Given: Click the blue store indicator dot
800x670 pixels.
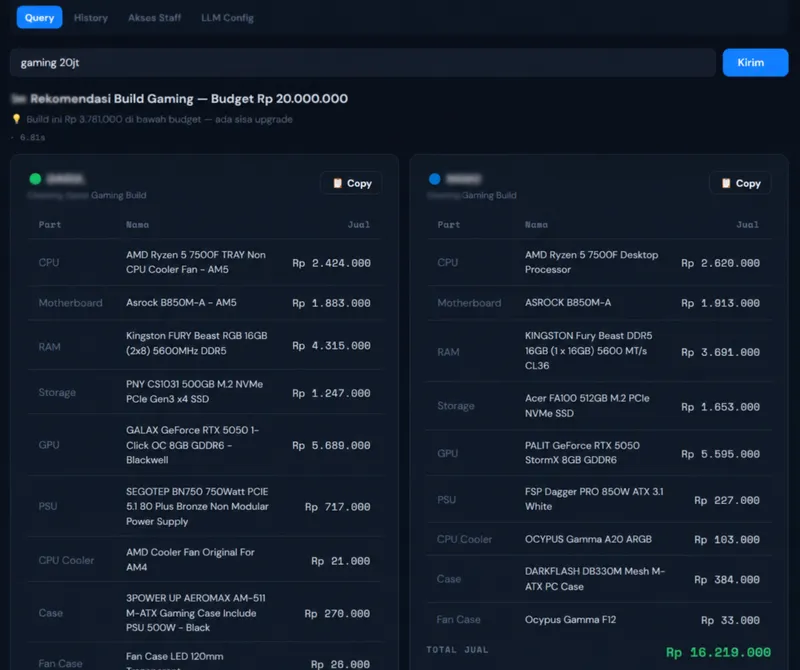Looking at the screenshot, I should click(x=435, y=179).
